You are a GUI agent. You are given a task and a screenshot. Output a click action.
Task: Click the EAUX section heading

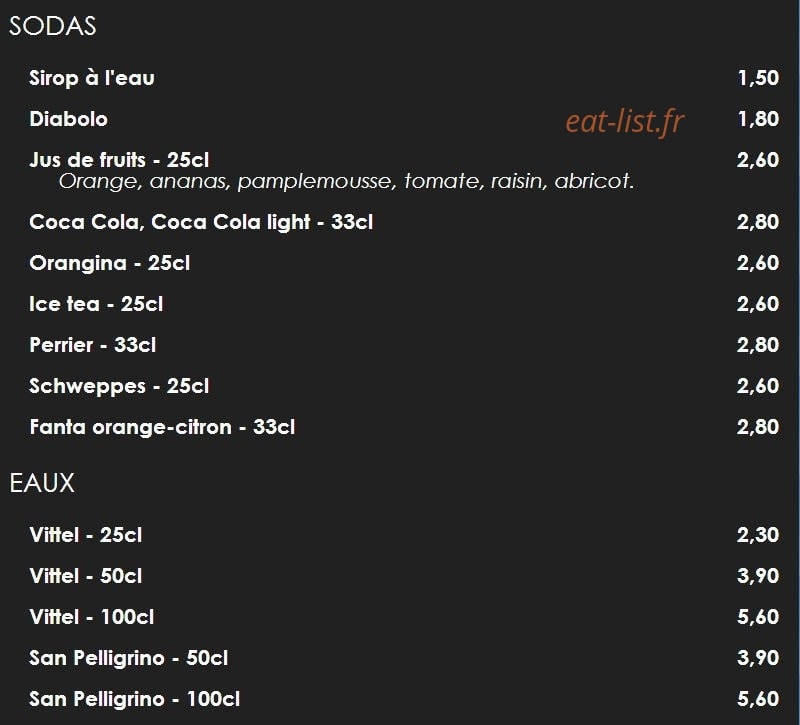(x=42, y=483)
